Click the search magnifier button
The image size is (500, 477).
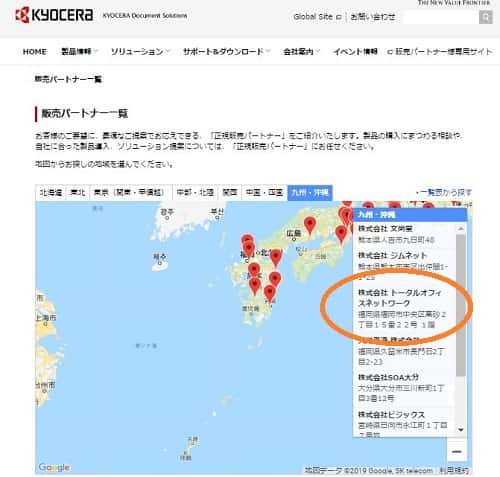[x=486, y=17]
